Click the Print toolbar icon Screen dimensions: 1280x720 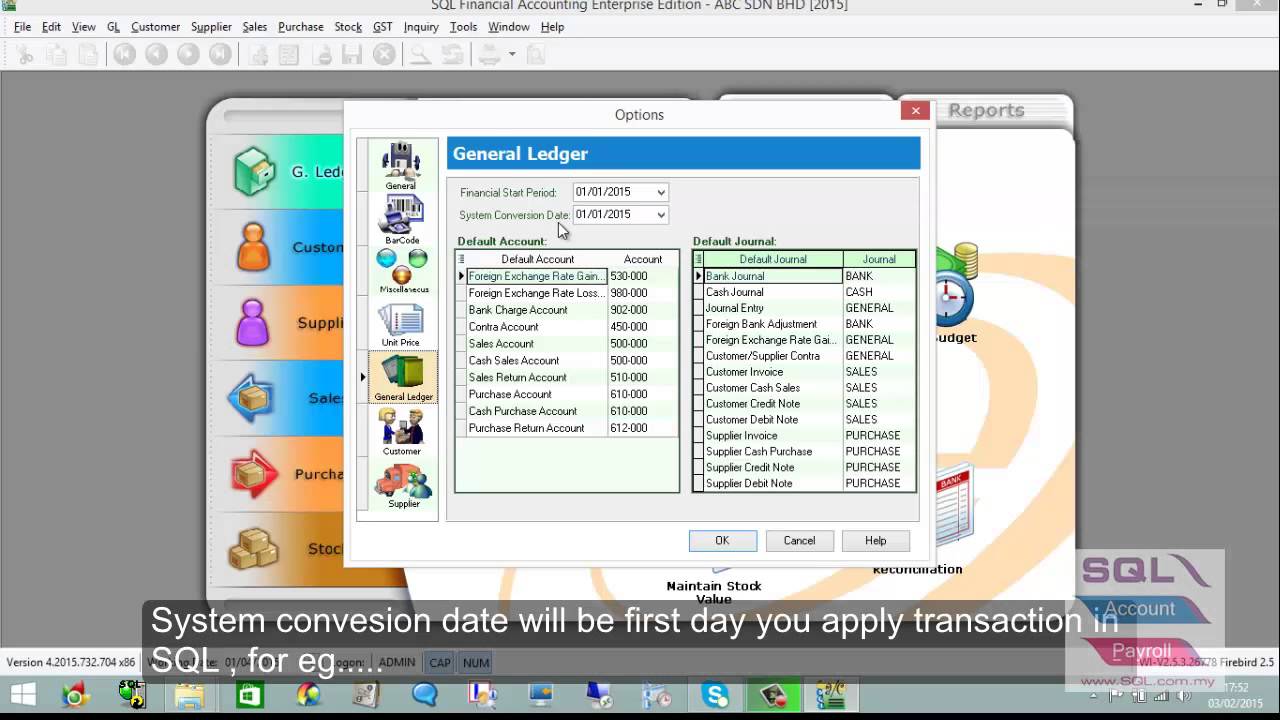pos(488,55)
